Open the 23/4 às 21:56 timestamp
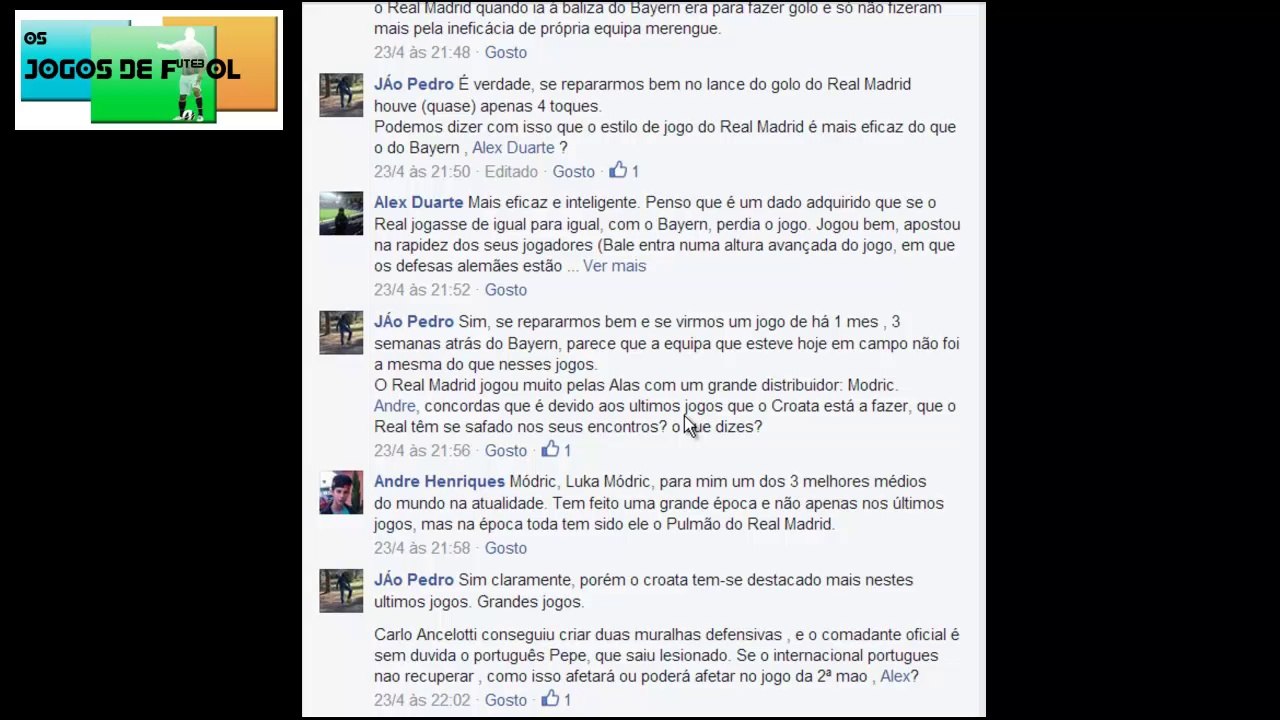1280x720 pixels. tap(422, 451)
